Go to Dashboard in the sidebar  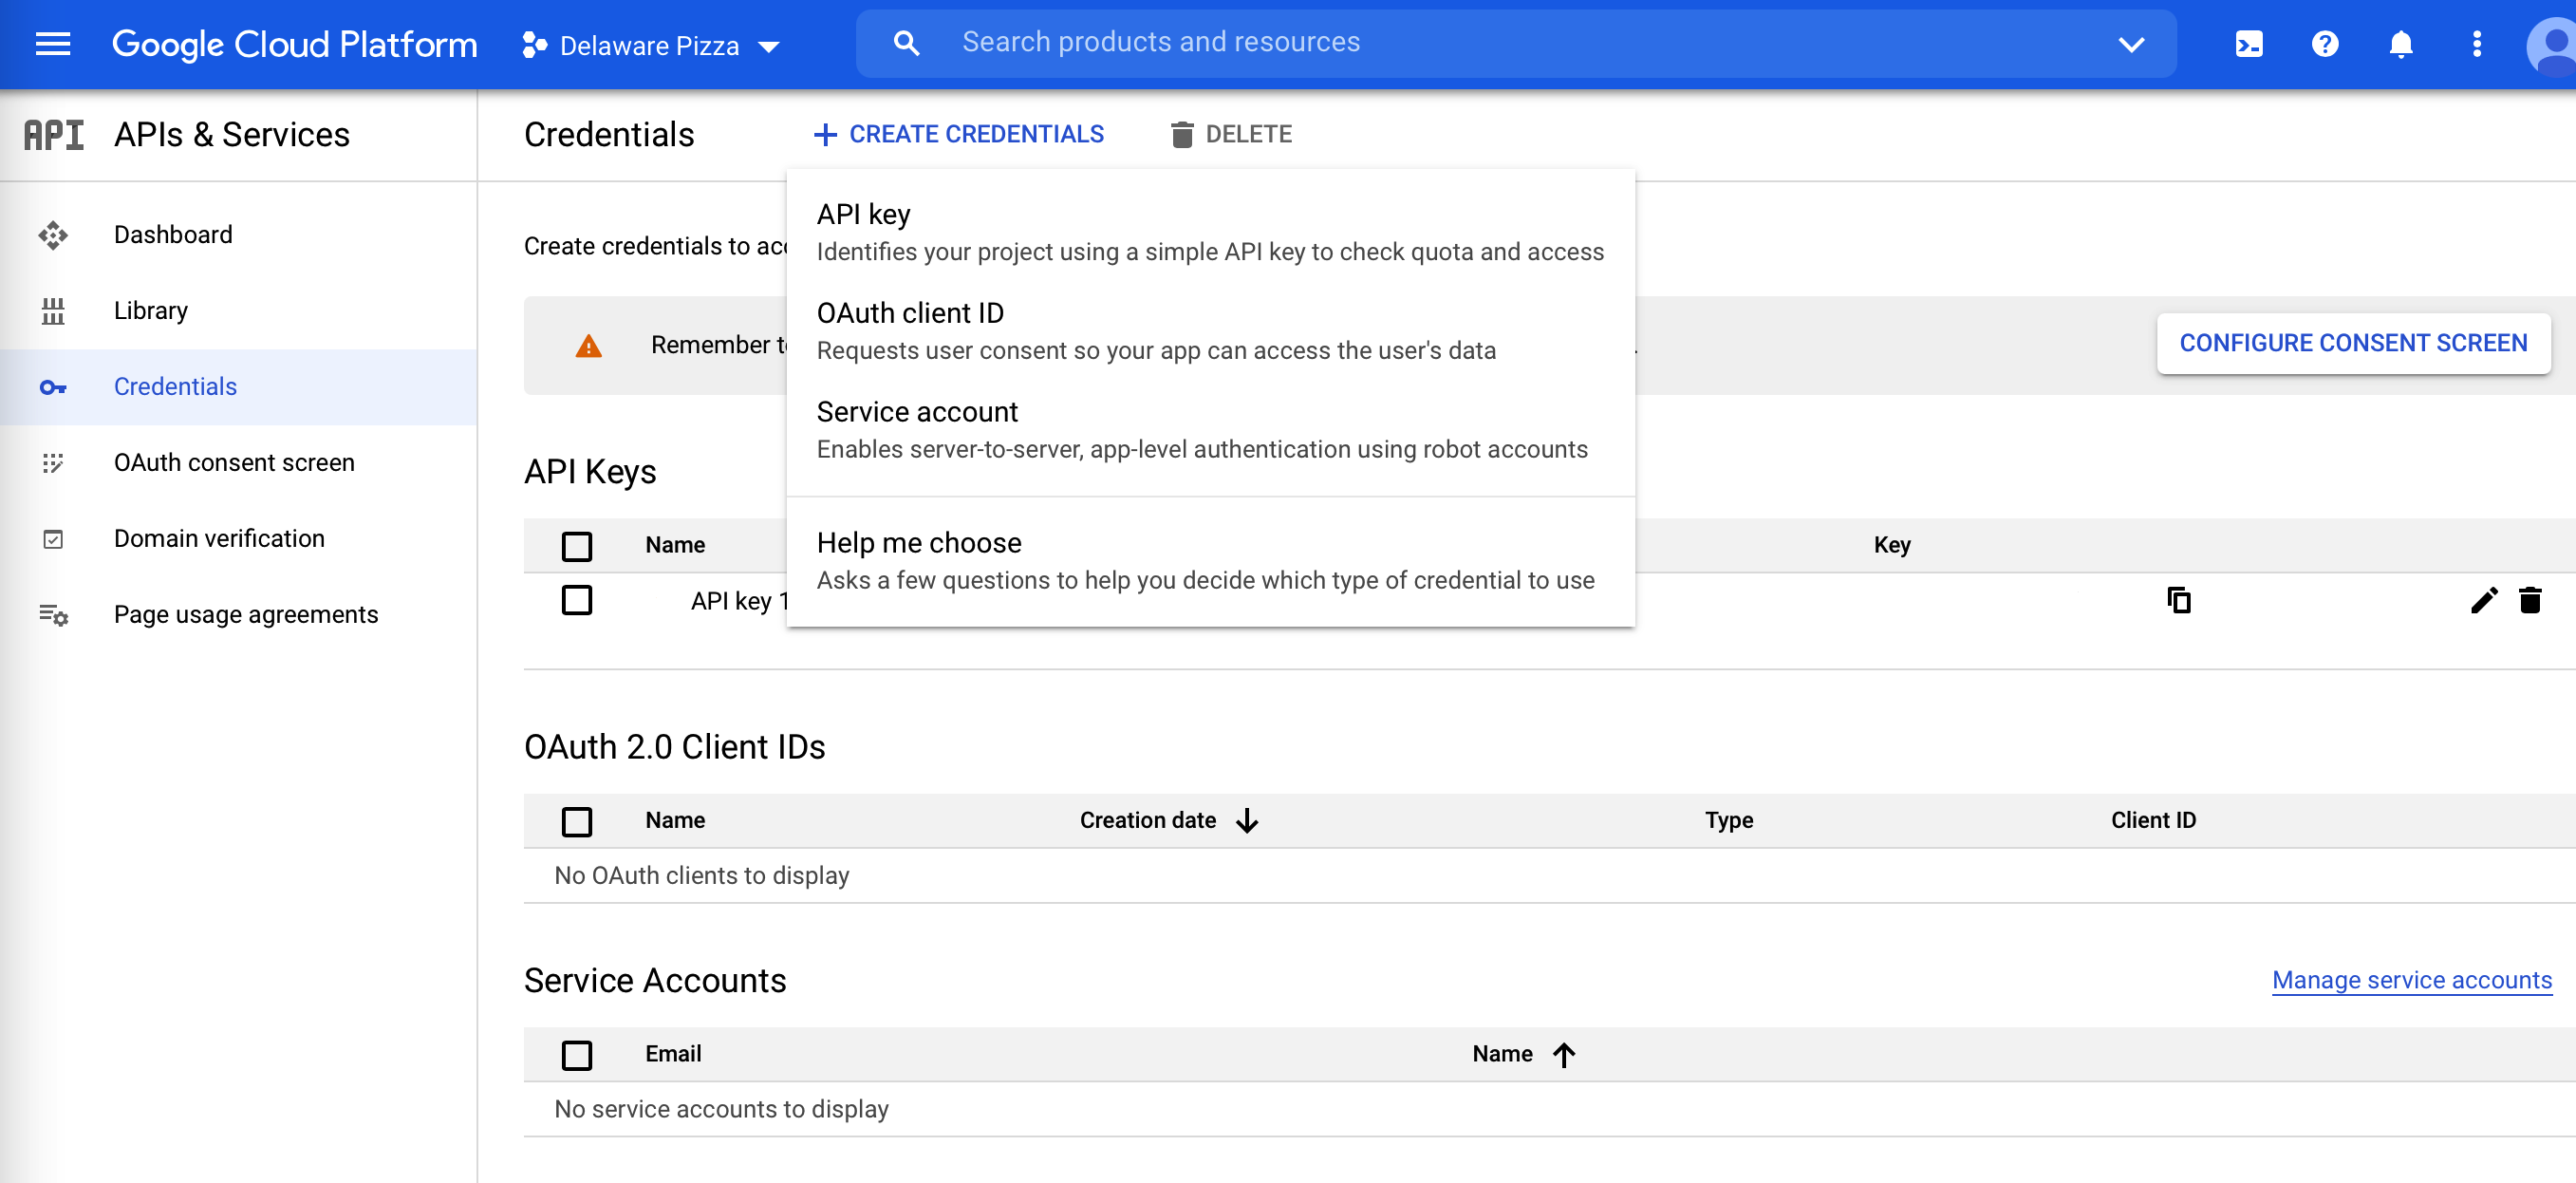tap(238, 235)
